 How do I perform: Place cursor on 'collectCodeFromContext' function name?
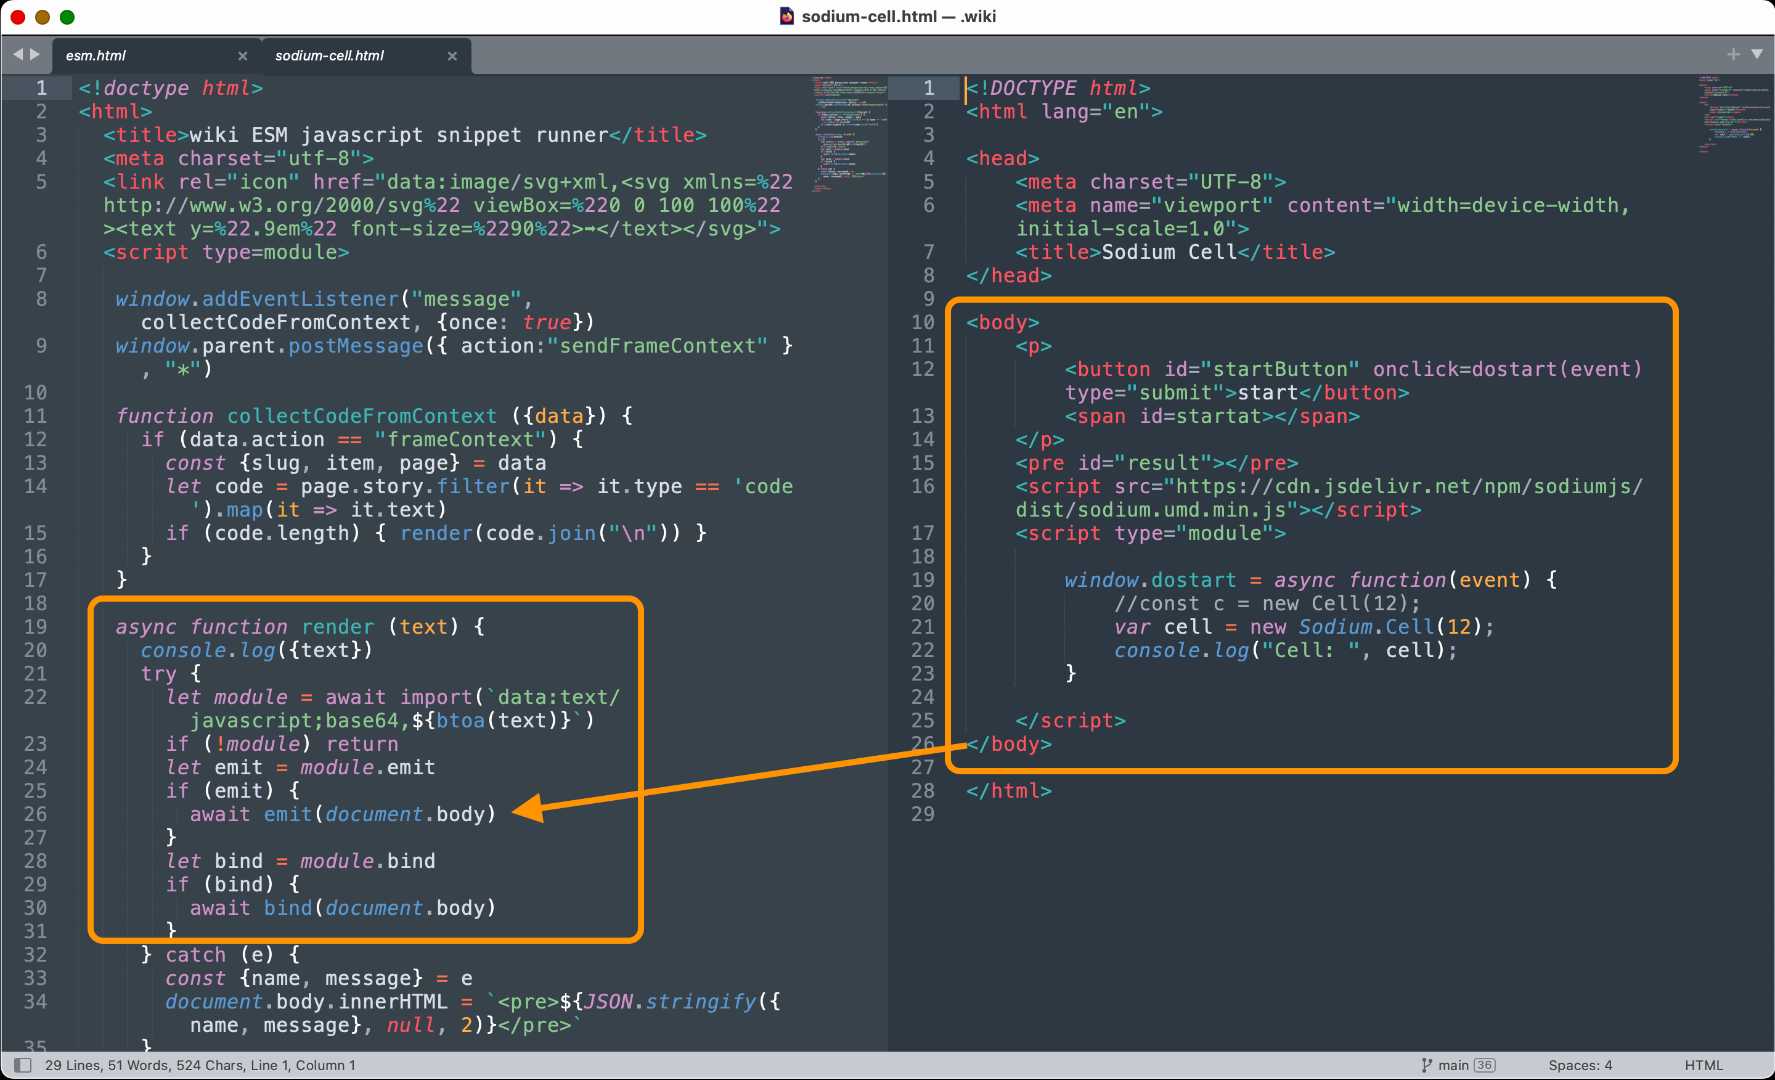pyautogui.click(x=362, y=416)
